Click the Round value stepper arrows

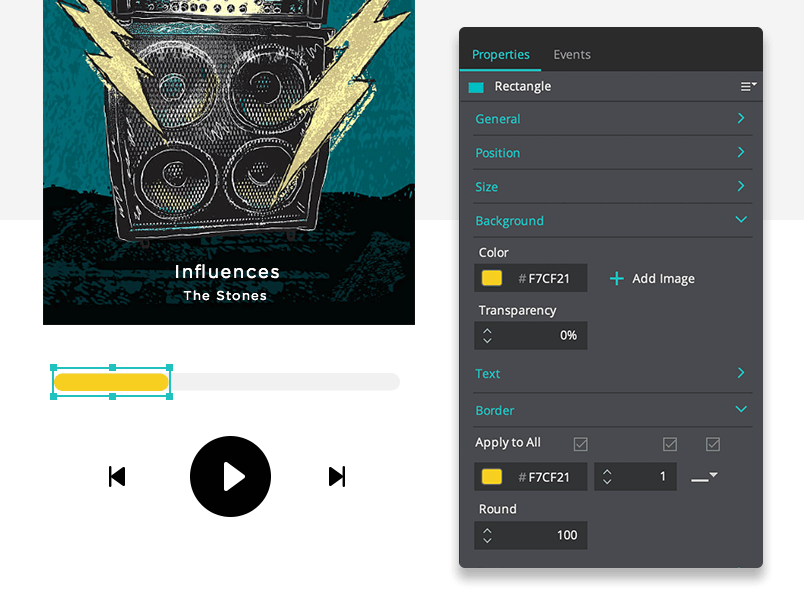[487, 535]
